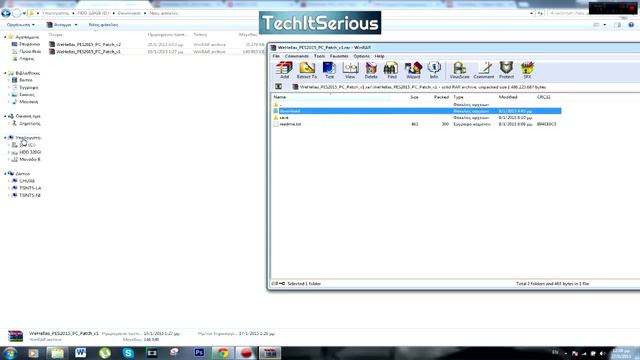The image size is (640, 360).
Task: Open Photoshop from the taskbar
Action: [199, 353]
